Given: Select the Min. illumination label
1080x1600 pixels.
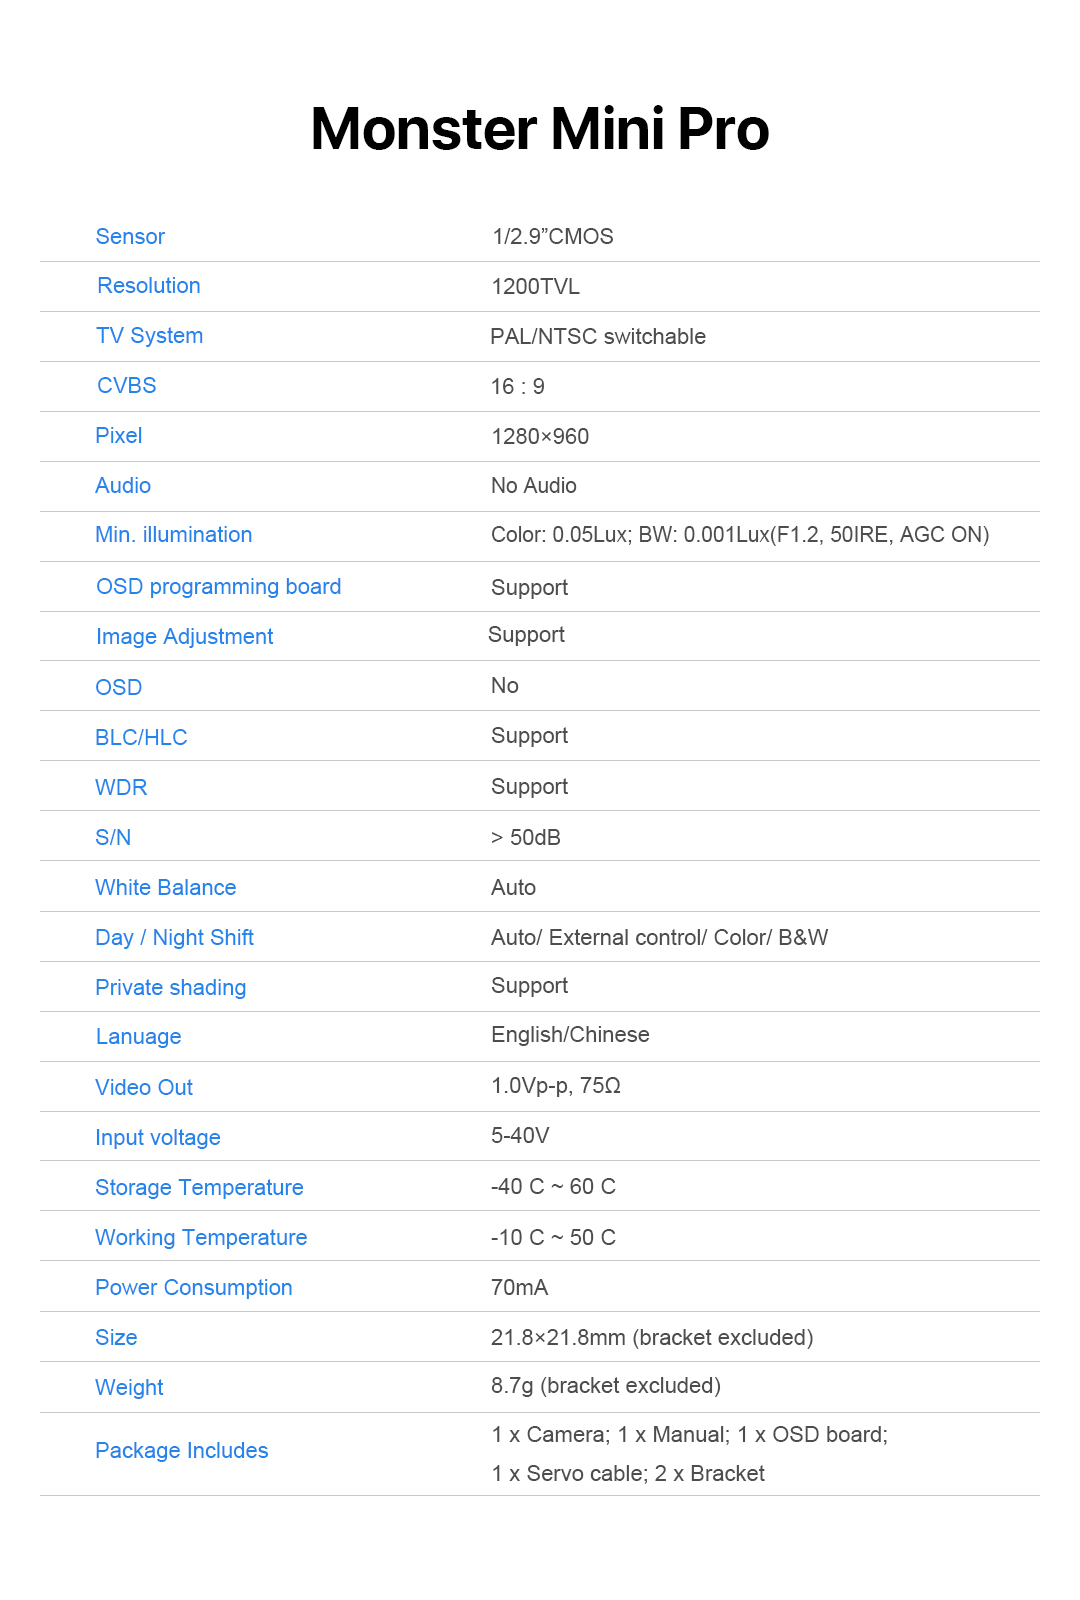Looking at the screenshot, I should [x=173, y=535].
